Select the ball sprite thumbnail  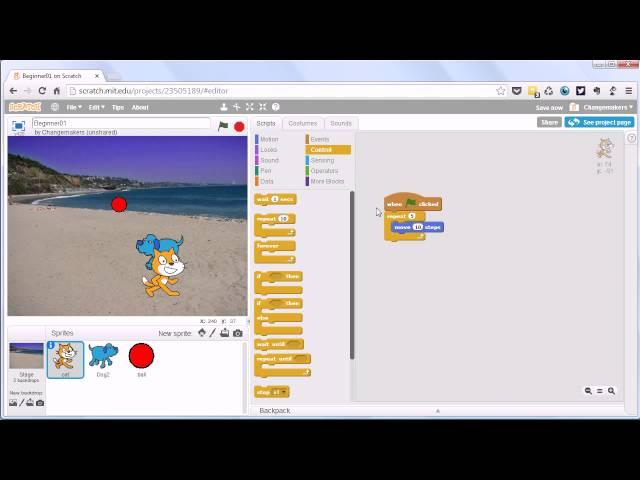[141, 360]
